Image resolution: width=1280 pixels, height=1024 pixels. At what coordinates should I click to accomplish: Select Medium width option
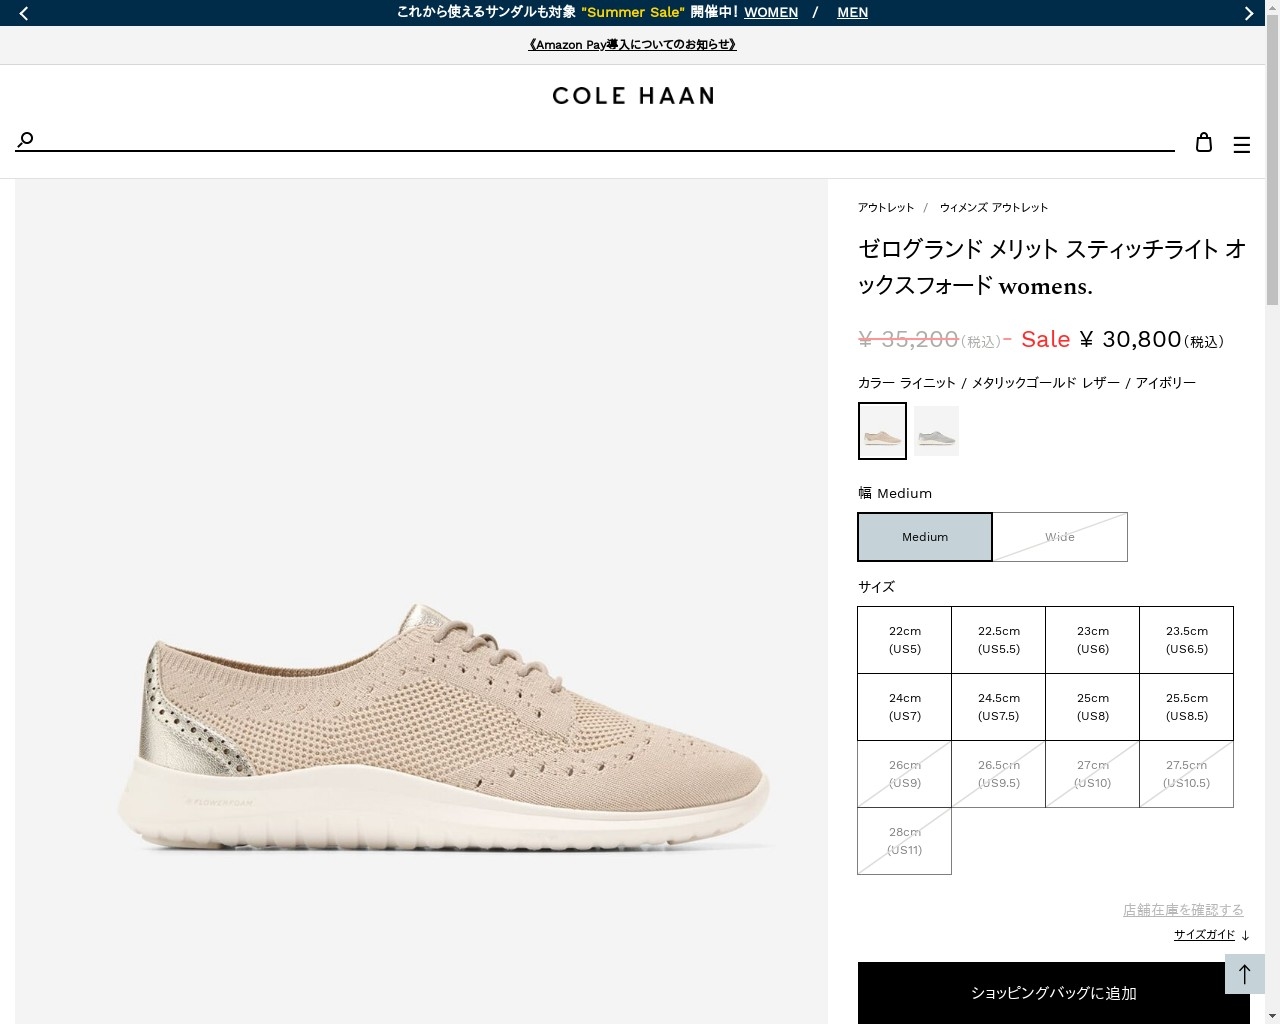[925, 537]
